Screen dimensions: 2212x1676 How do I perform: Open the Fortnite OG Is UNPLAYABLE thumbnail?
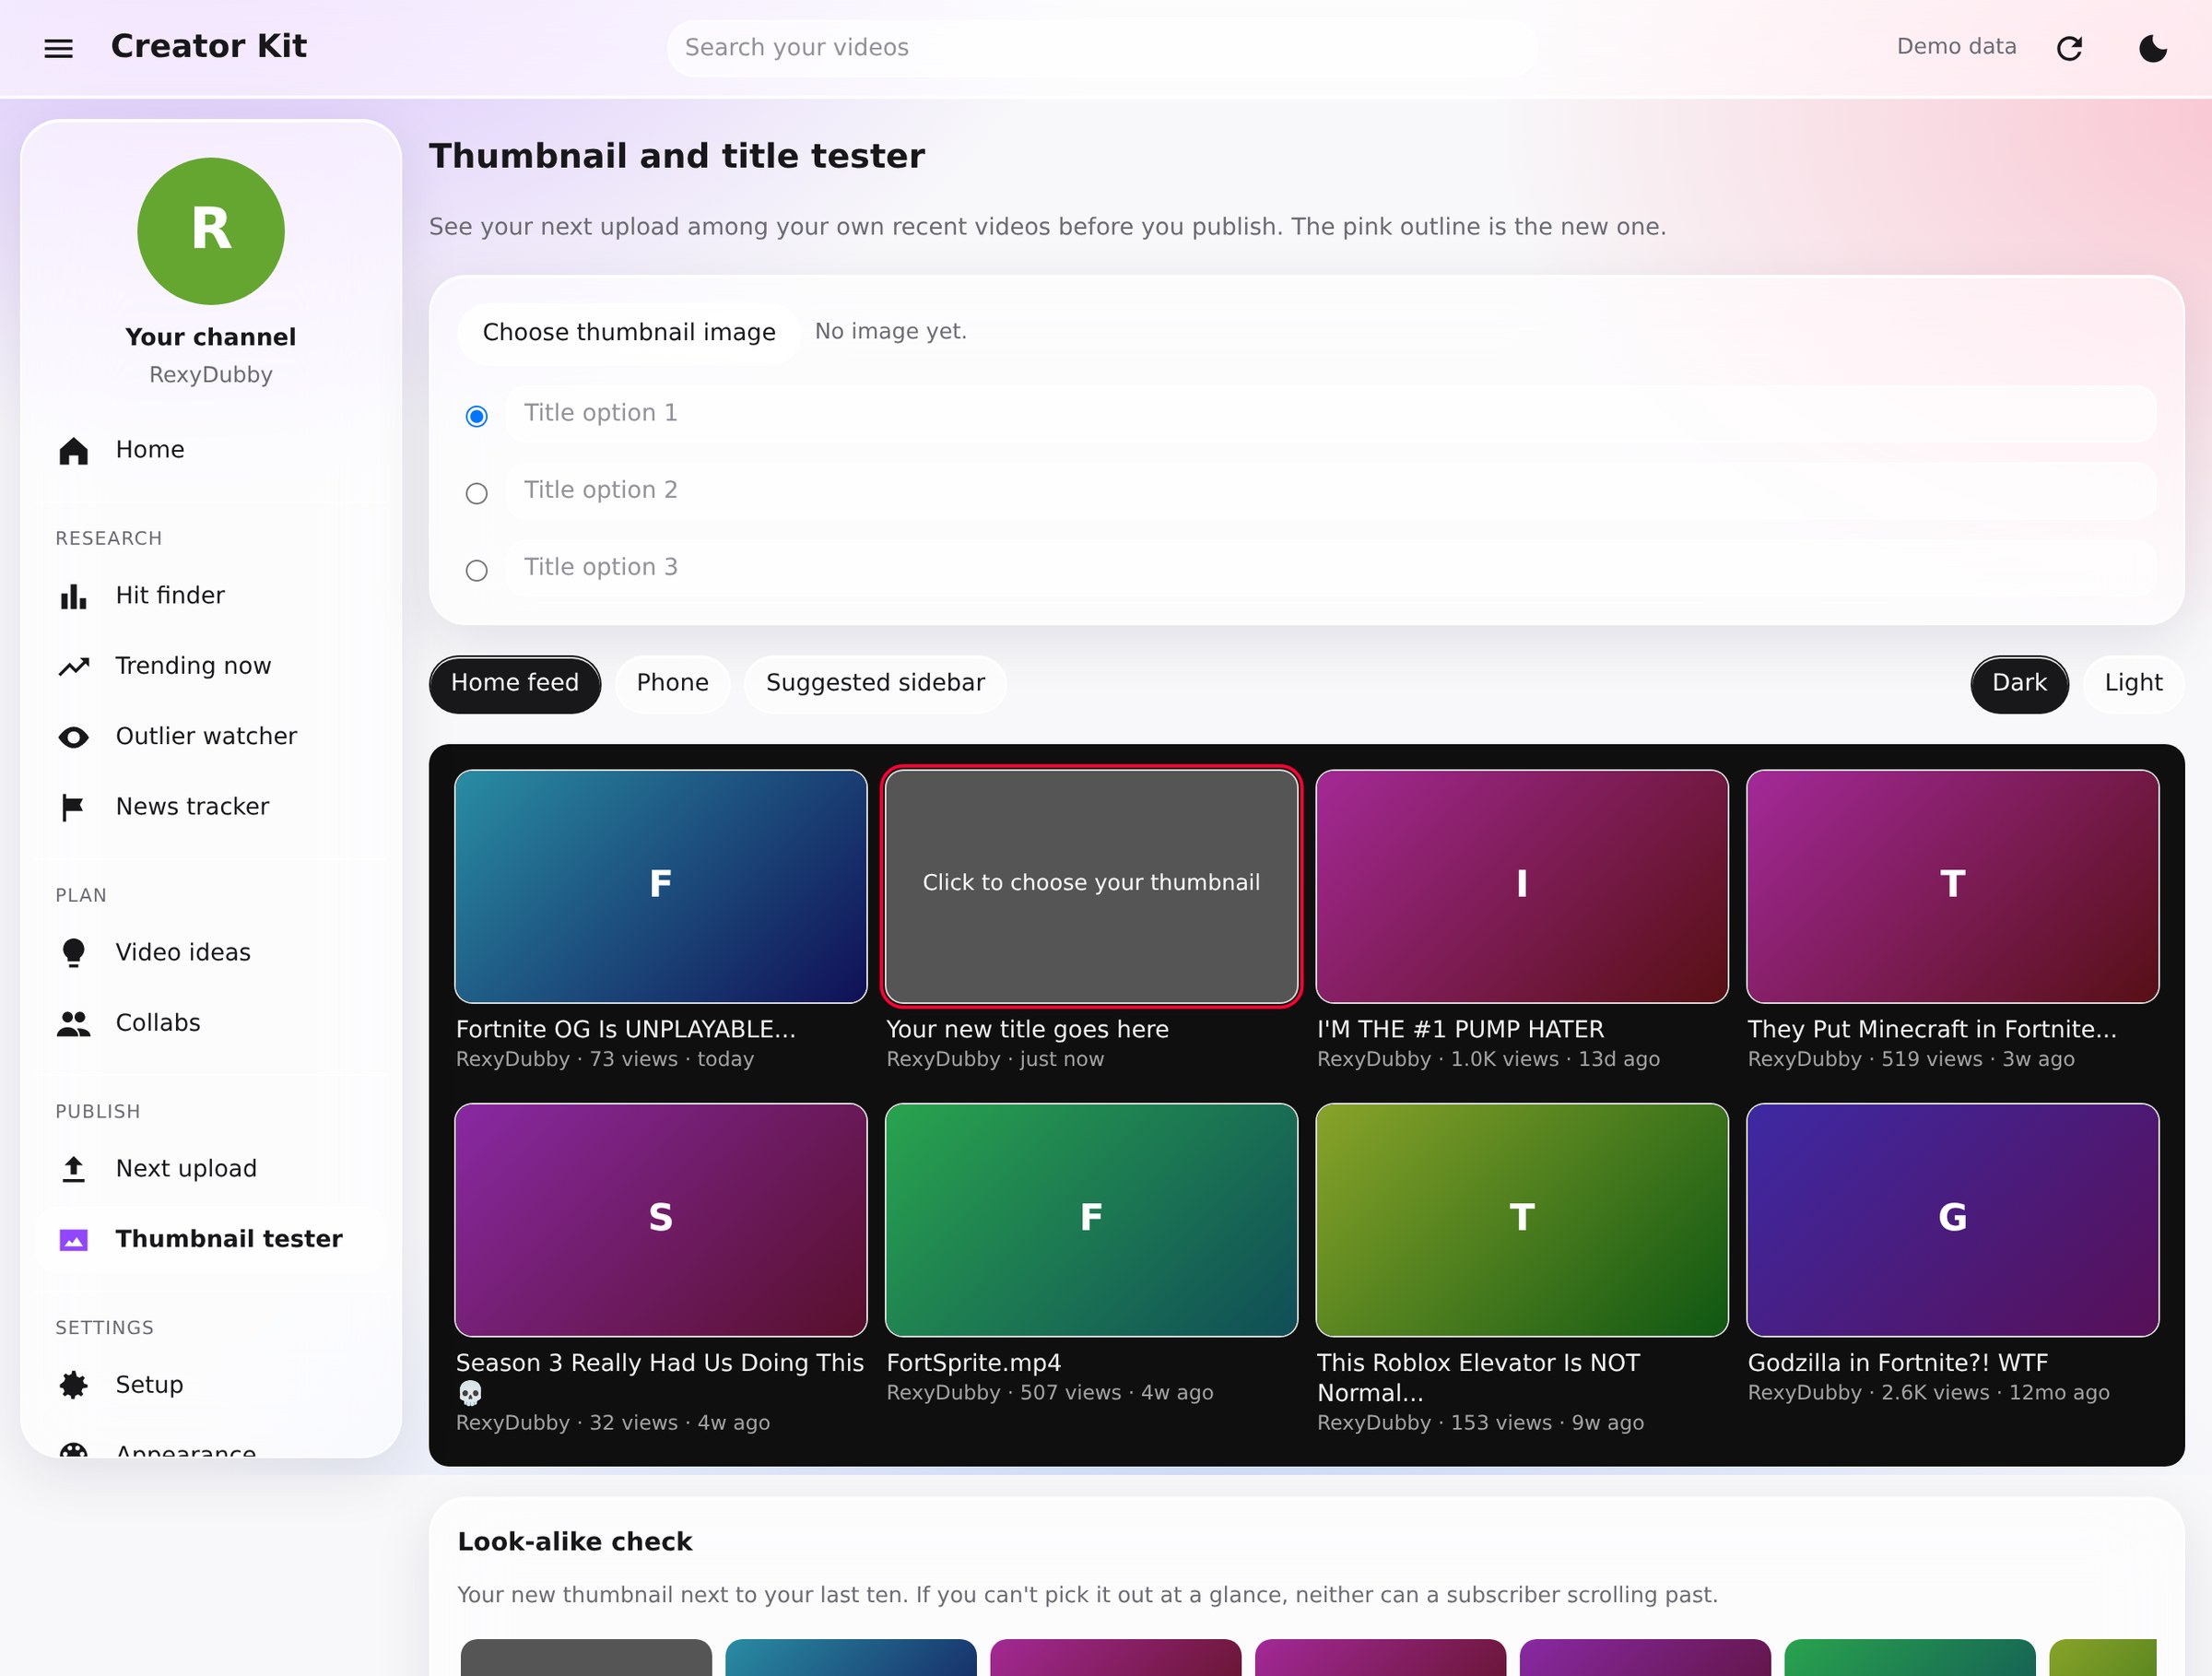pyautogui.click(x=661, y=885)
